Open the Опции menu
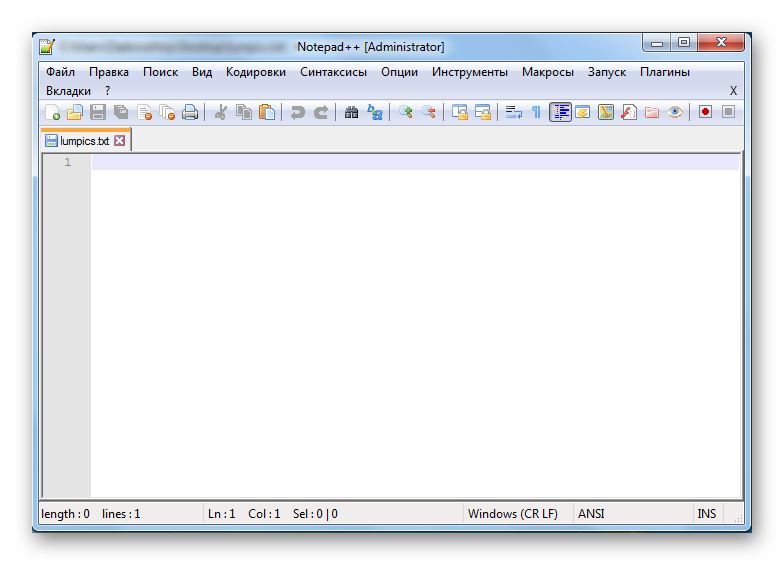Viewport: 784px width, 565px height. 399,72
